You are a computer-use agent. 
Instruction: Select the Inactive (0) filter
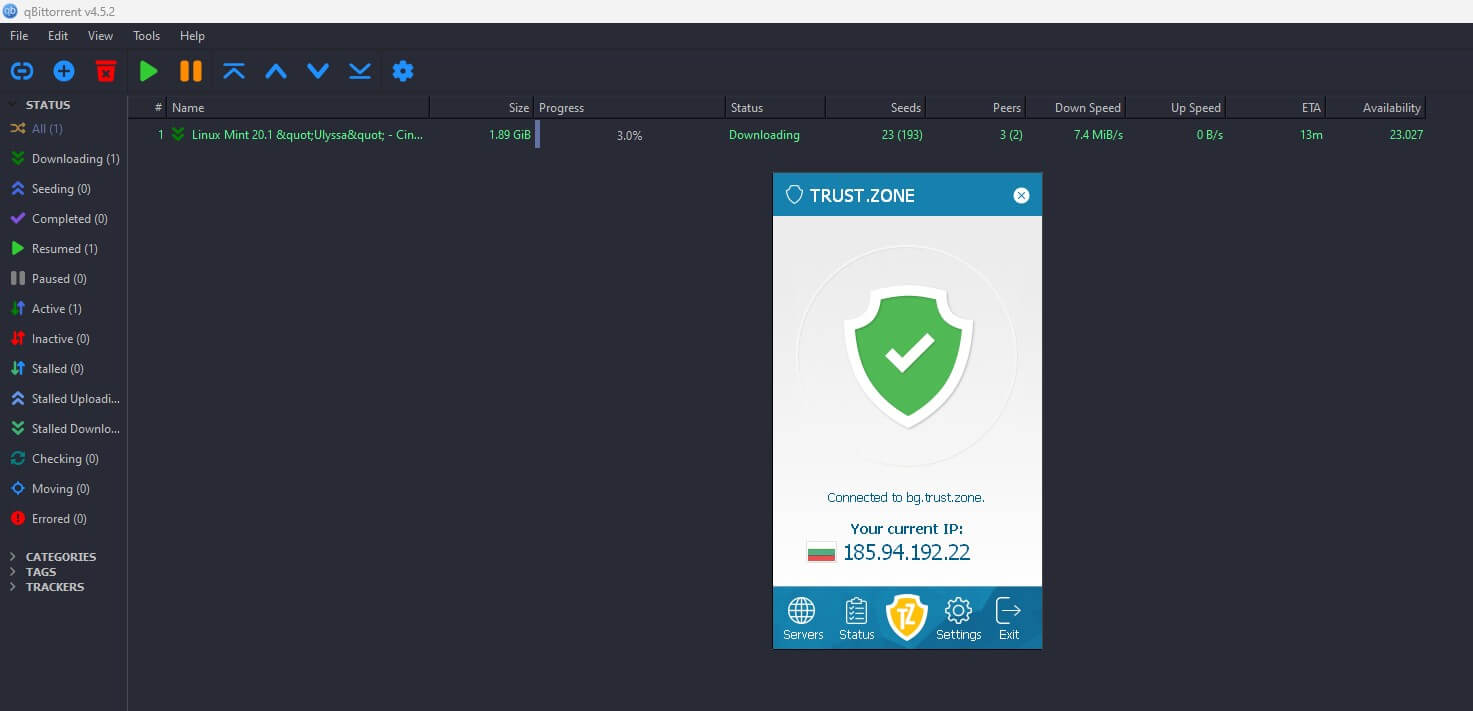point(64,339)
